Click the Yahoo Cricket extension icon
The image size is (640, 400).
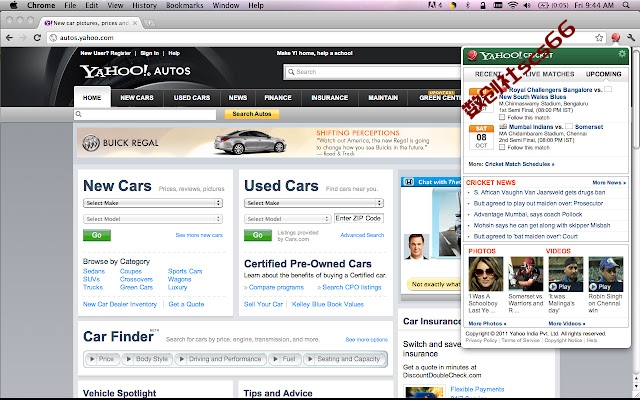point(616,38)
